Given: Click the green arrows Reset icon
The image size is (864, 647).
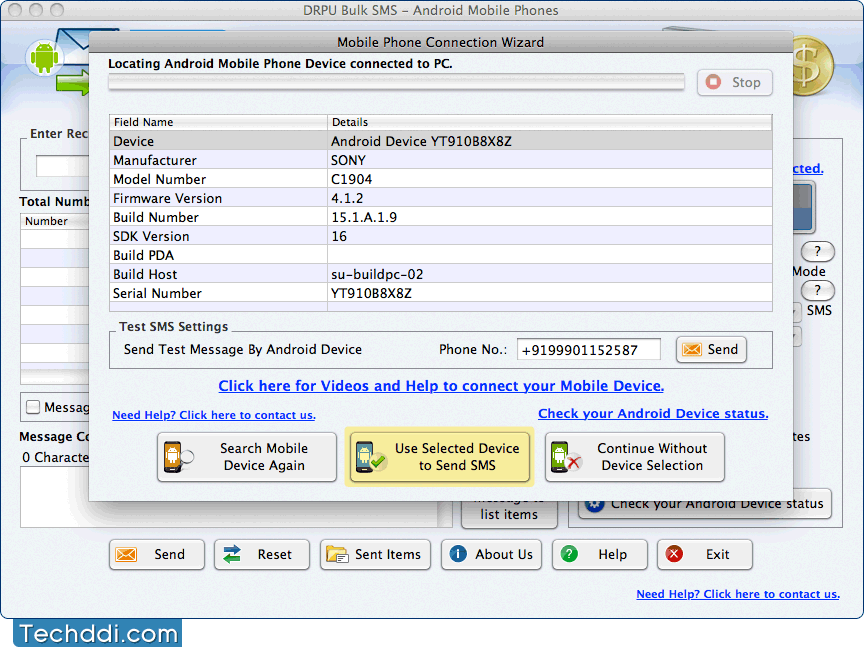Looking at the screenshot, I should point(232,554).
